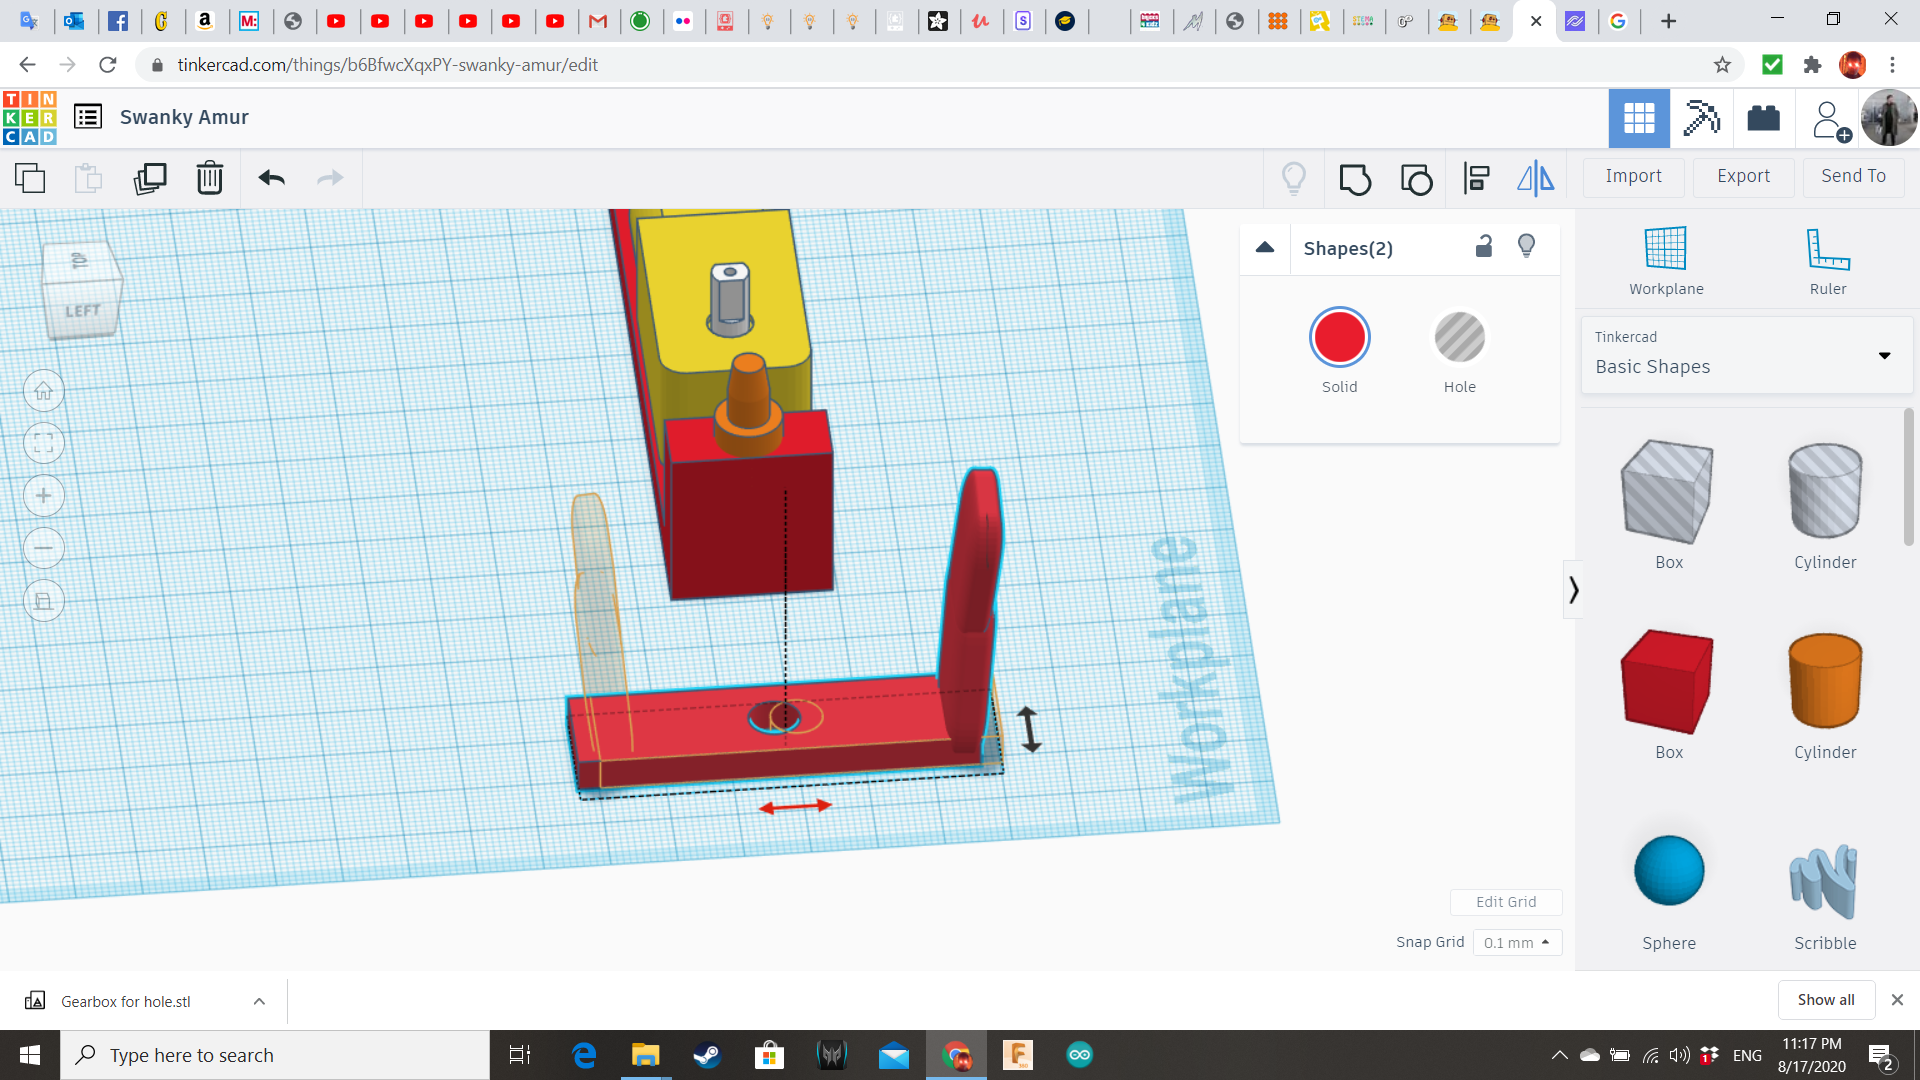
Task: Open the Export menu
Action: pyautogui.click(x=1743, y=176)
